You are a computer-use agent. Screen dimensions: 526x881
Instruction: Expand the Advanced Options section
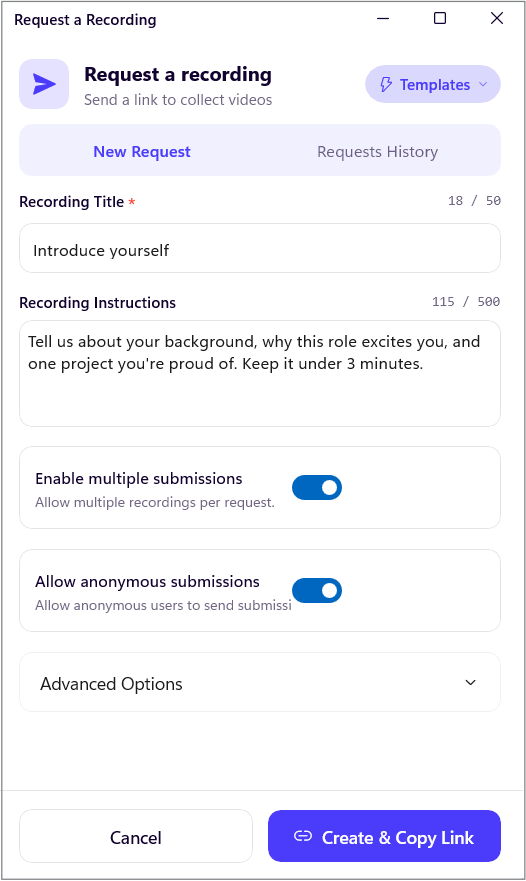[x=260, y=683]
